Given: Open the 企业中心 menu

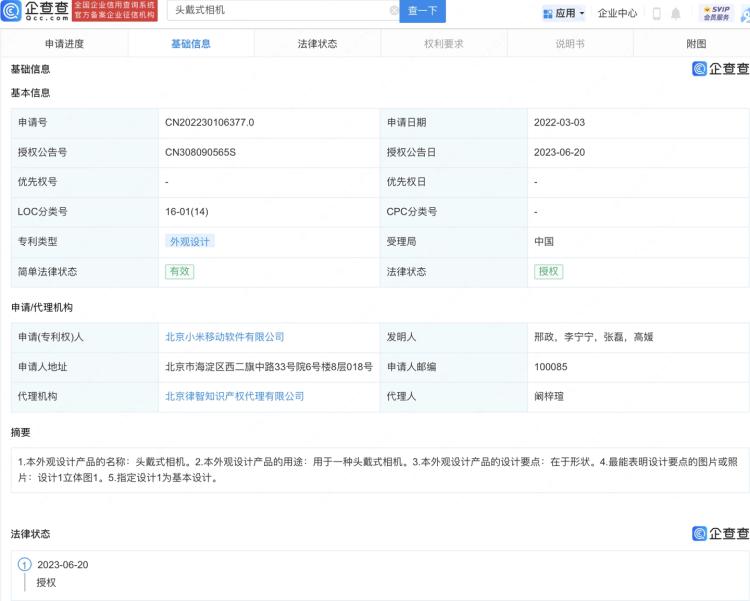Looking at the screenshot, I should click(617, 13).
